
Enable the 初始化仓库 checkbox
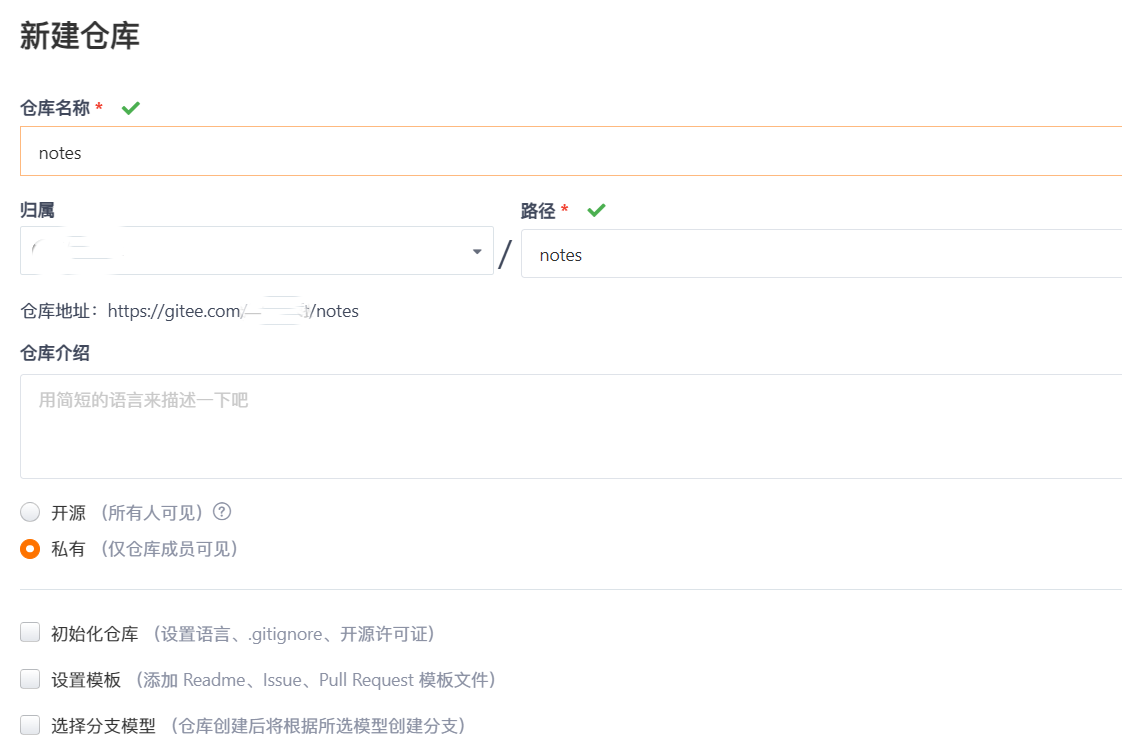29,631
